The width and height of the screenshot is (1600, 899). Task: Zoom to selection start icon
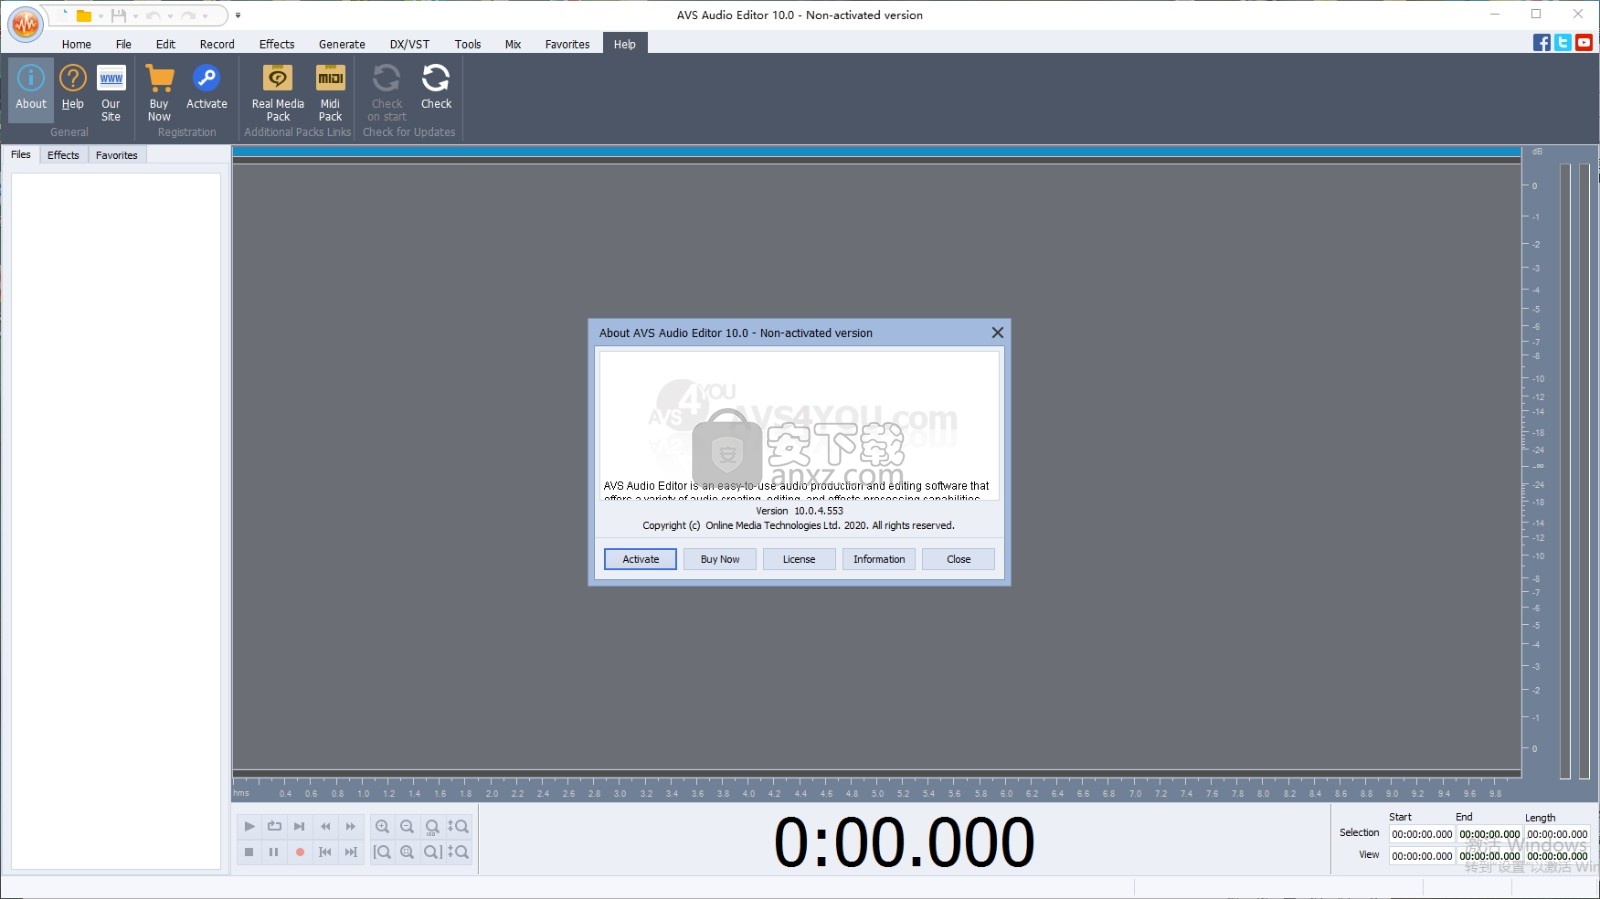(382, 852)
